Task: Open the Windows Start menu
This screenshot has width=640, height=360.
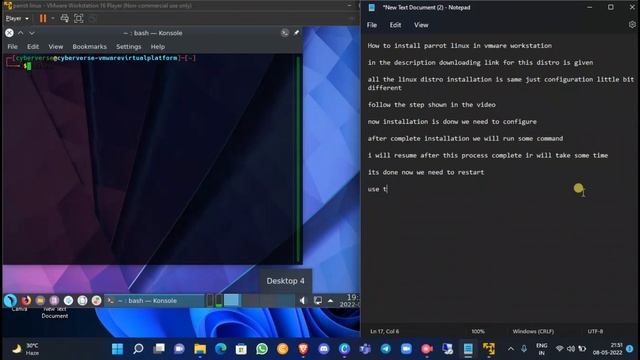Action: point(117,349)
